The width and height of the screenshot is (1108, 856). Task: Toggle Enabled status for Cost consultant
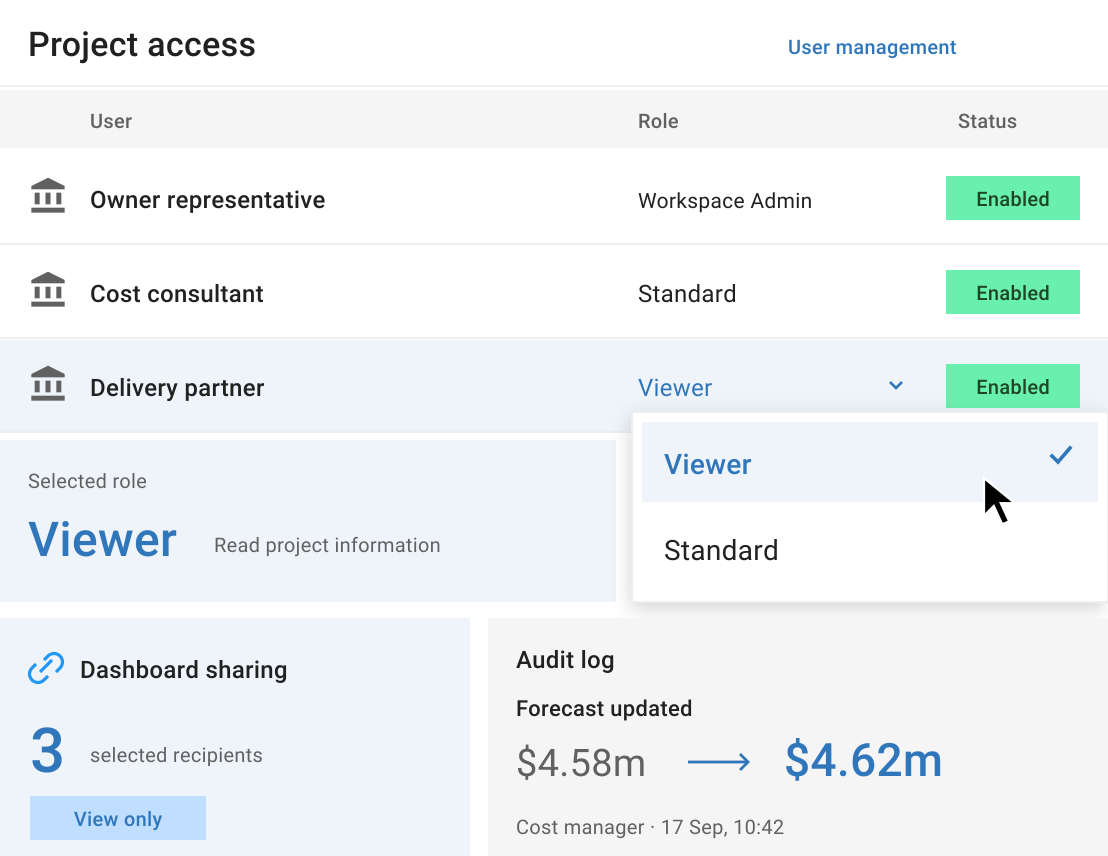tap(1013, 292)
